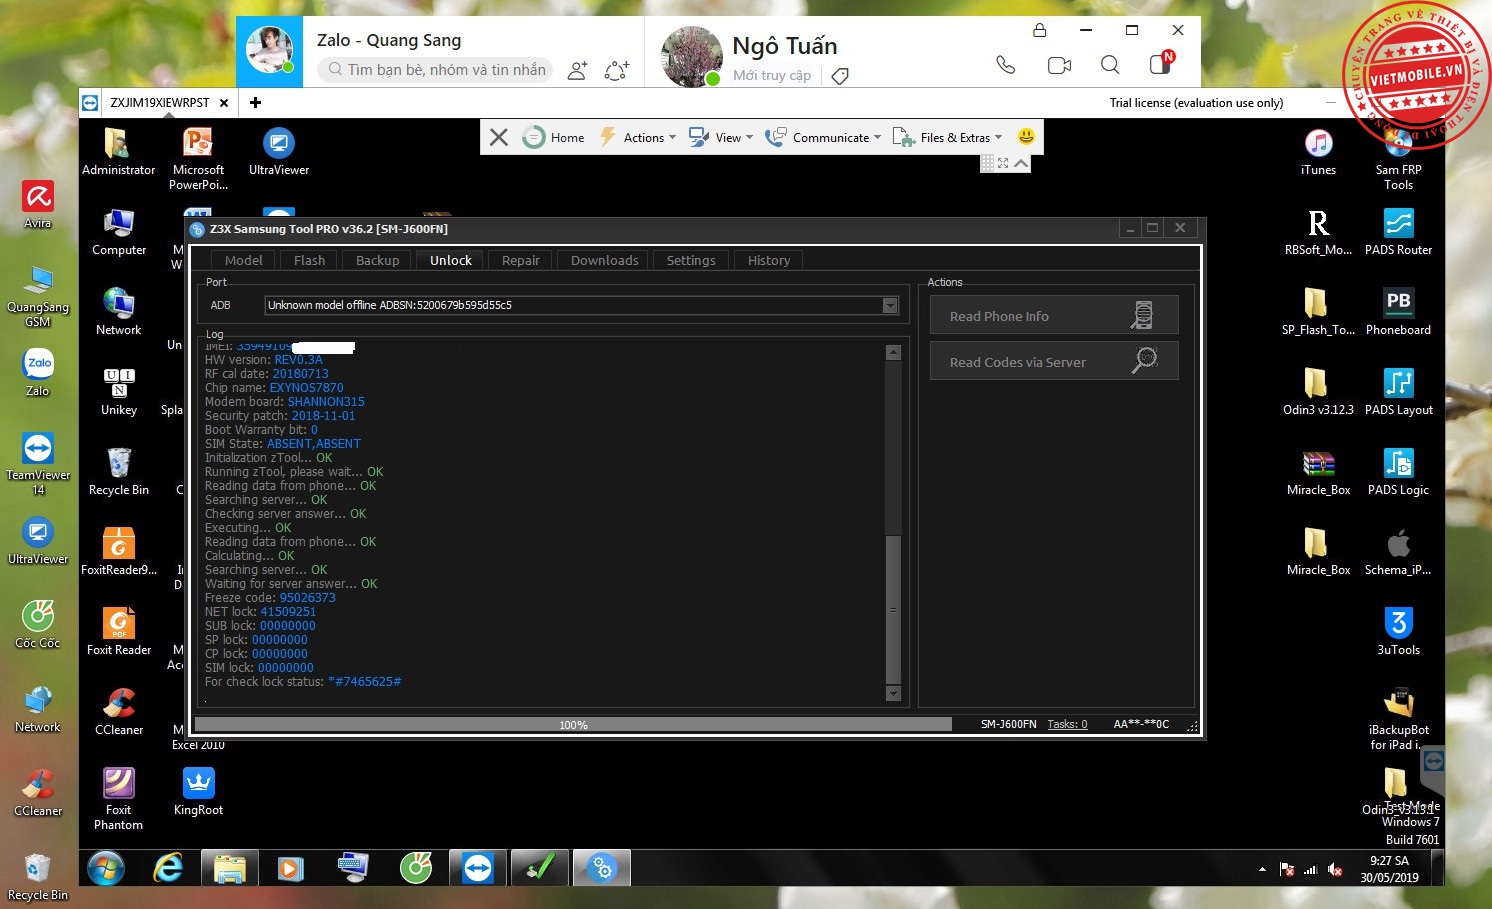Click Read Codes via Server button
Viewport: 1492px width, 909px height.
(x=1054, y=362)
